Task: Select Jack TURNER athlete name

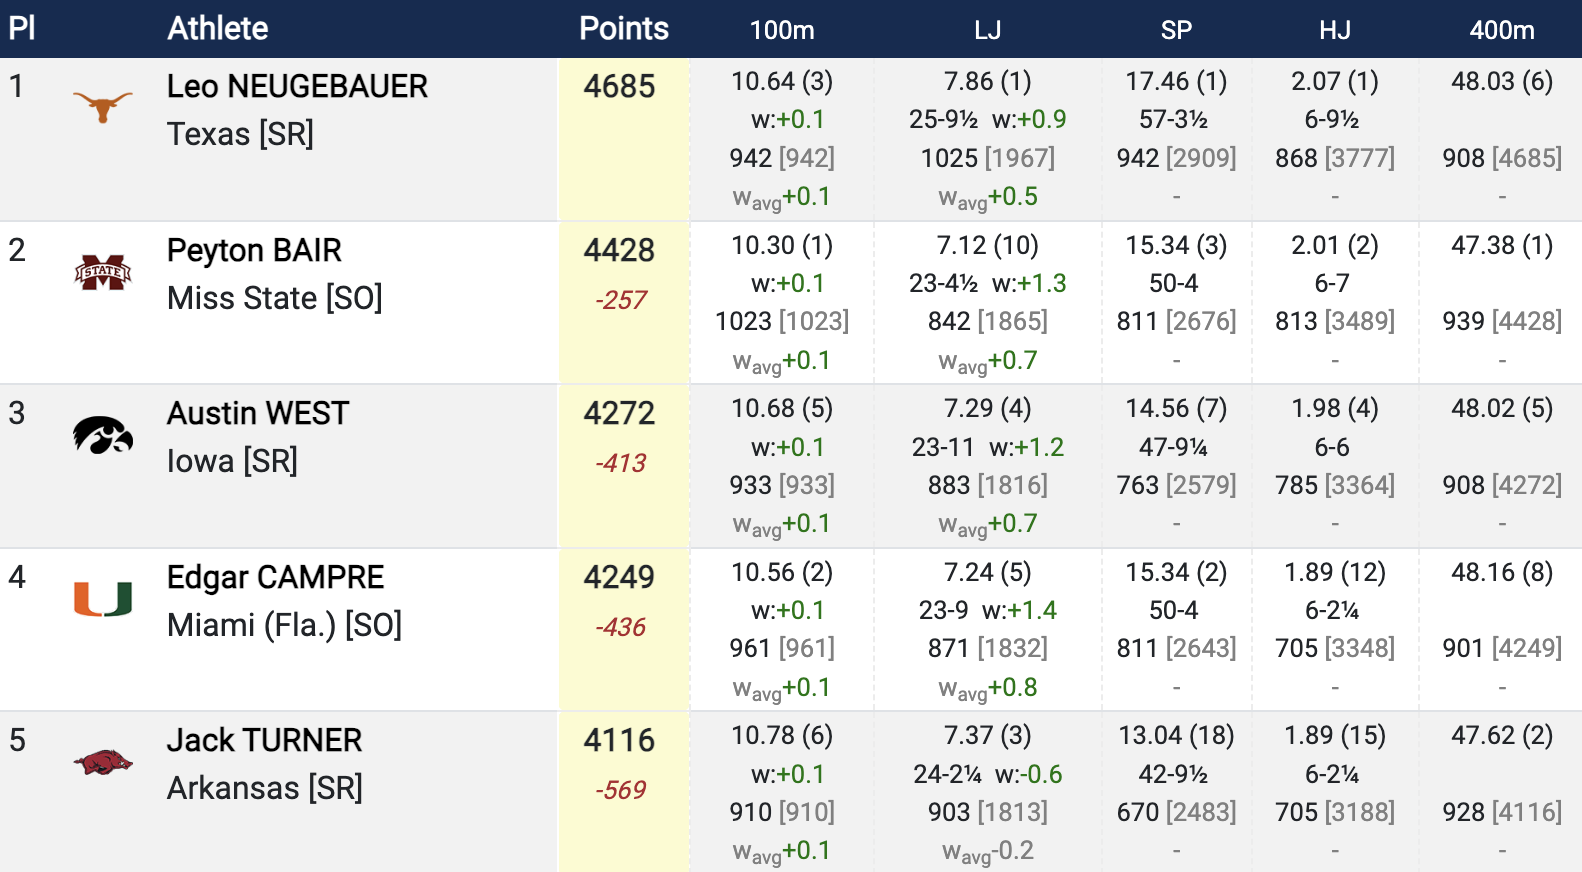Action: (264, 740)
